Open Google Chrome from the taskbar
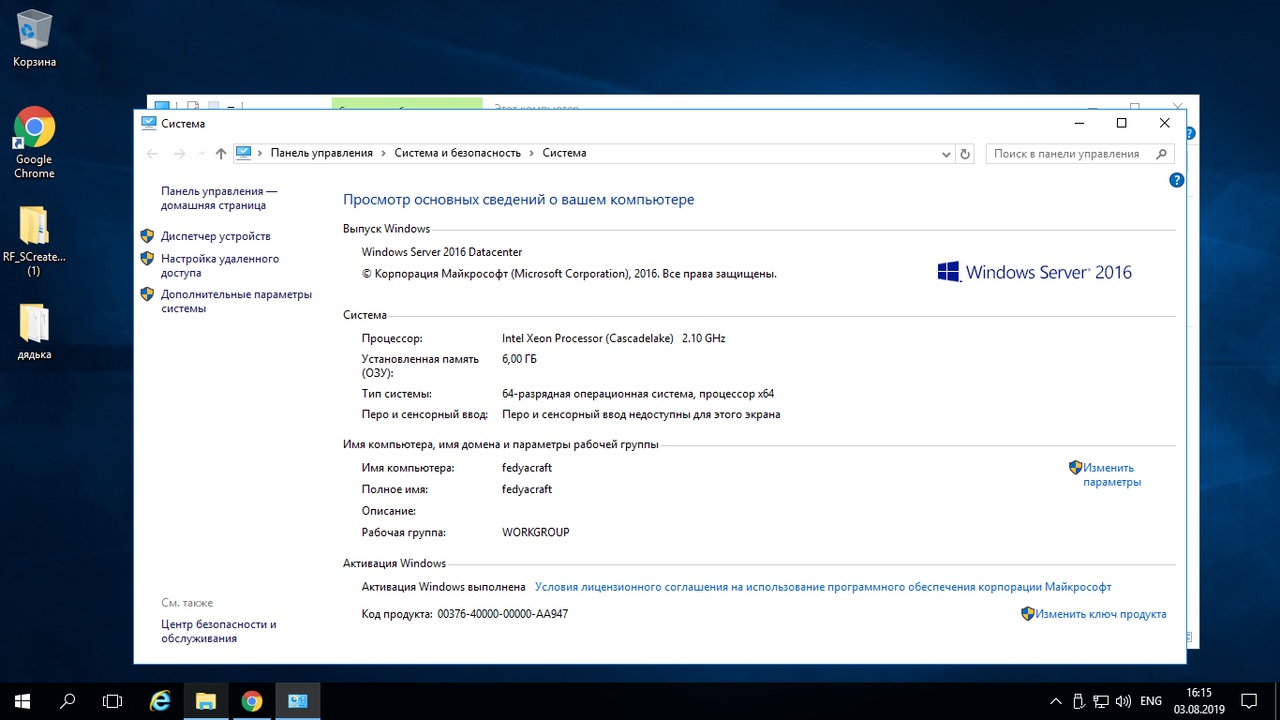Image resolution: width=1280 pixels, height=720 pixels. point(251,701)
